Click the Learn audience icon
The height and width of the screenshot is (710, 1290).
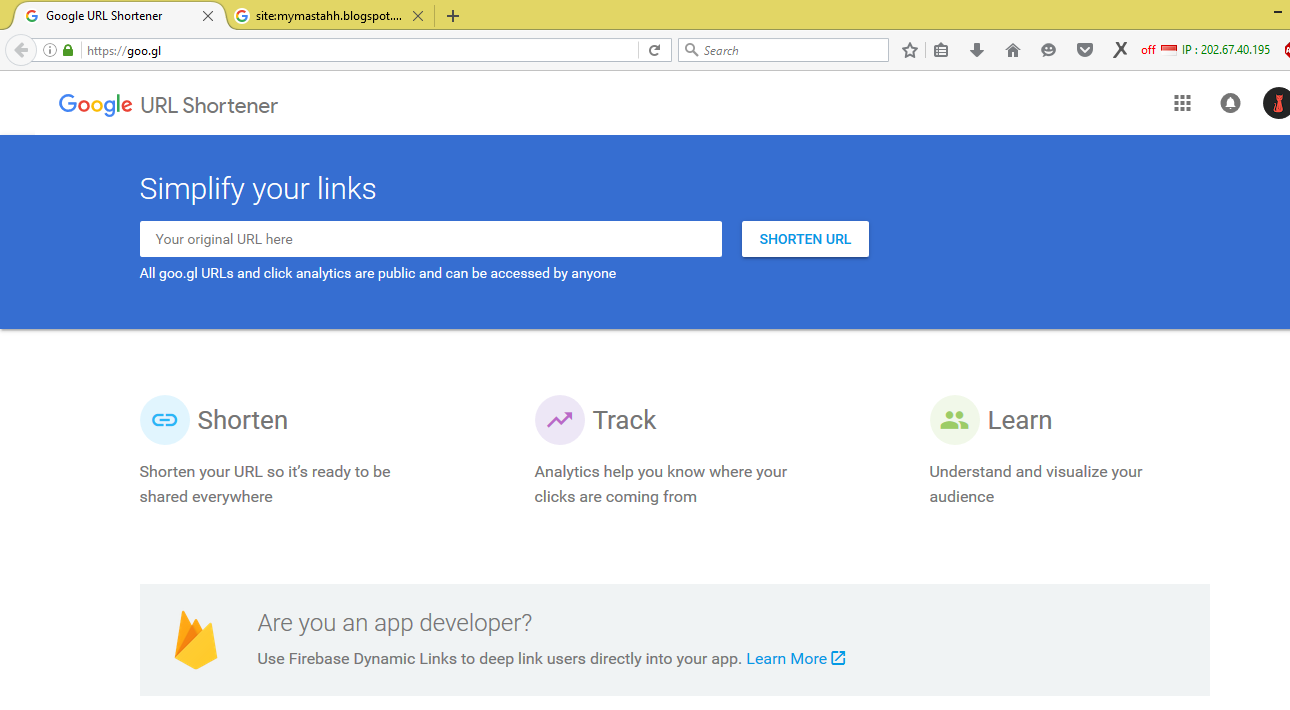point(954,420)
